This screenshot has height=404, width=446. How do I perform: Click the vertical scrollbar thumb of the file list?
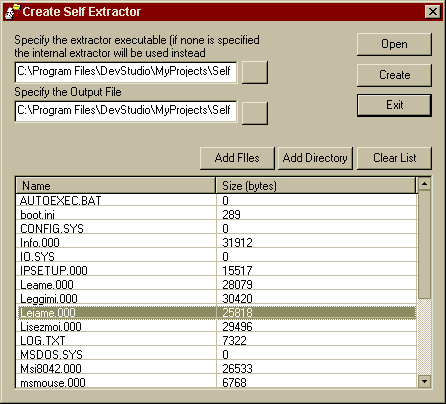[424, 244]
